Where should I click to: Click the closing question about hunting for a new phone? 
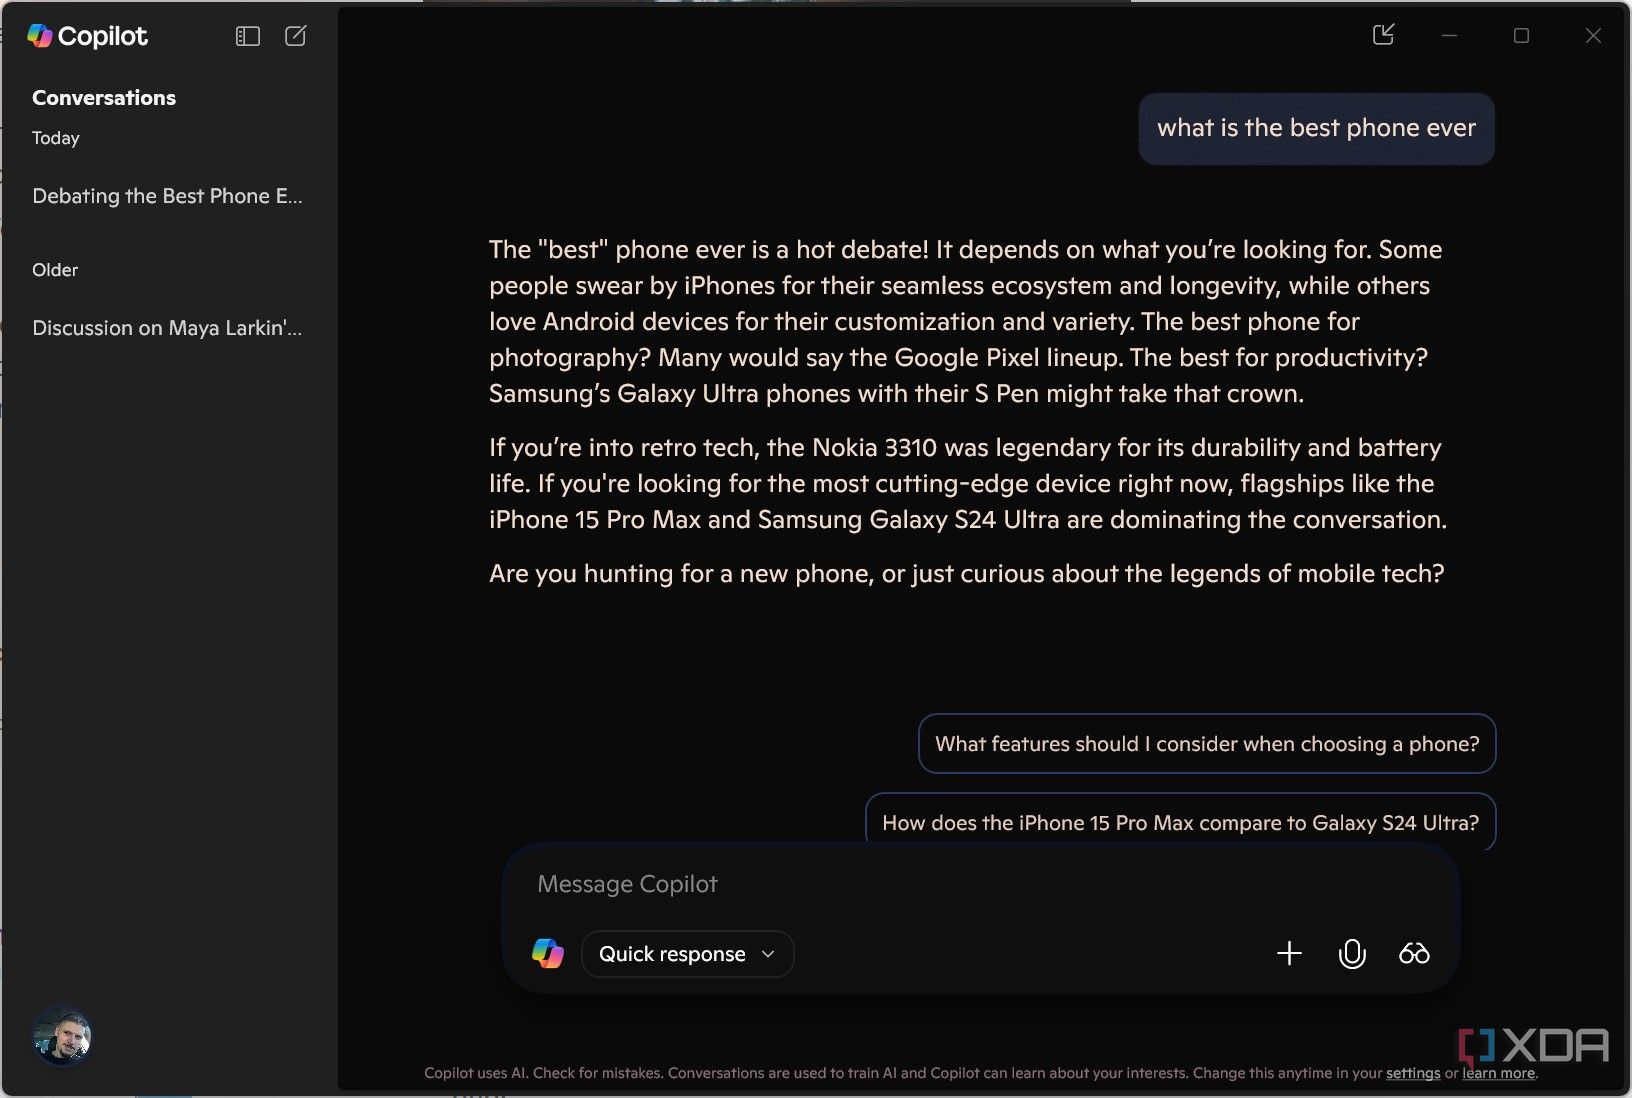pyautogui.click(x=967, y=573)
